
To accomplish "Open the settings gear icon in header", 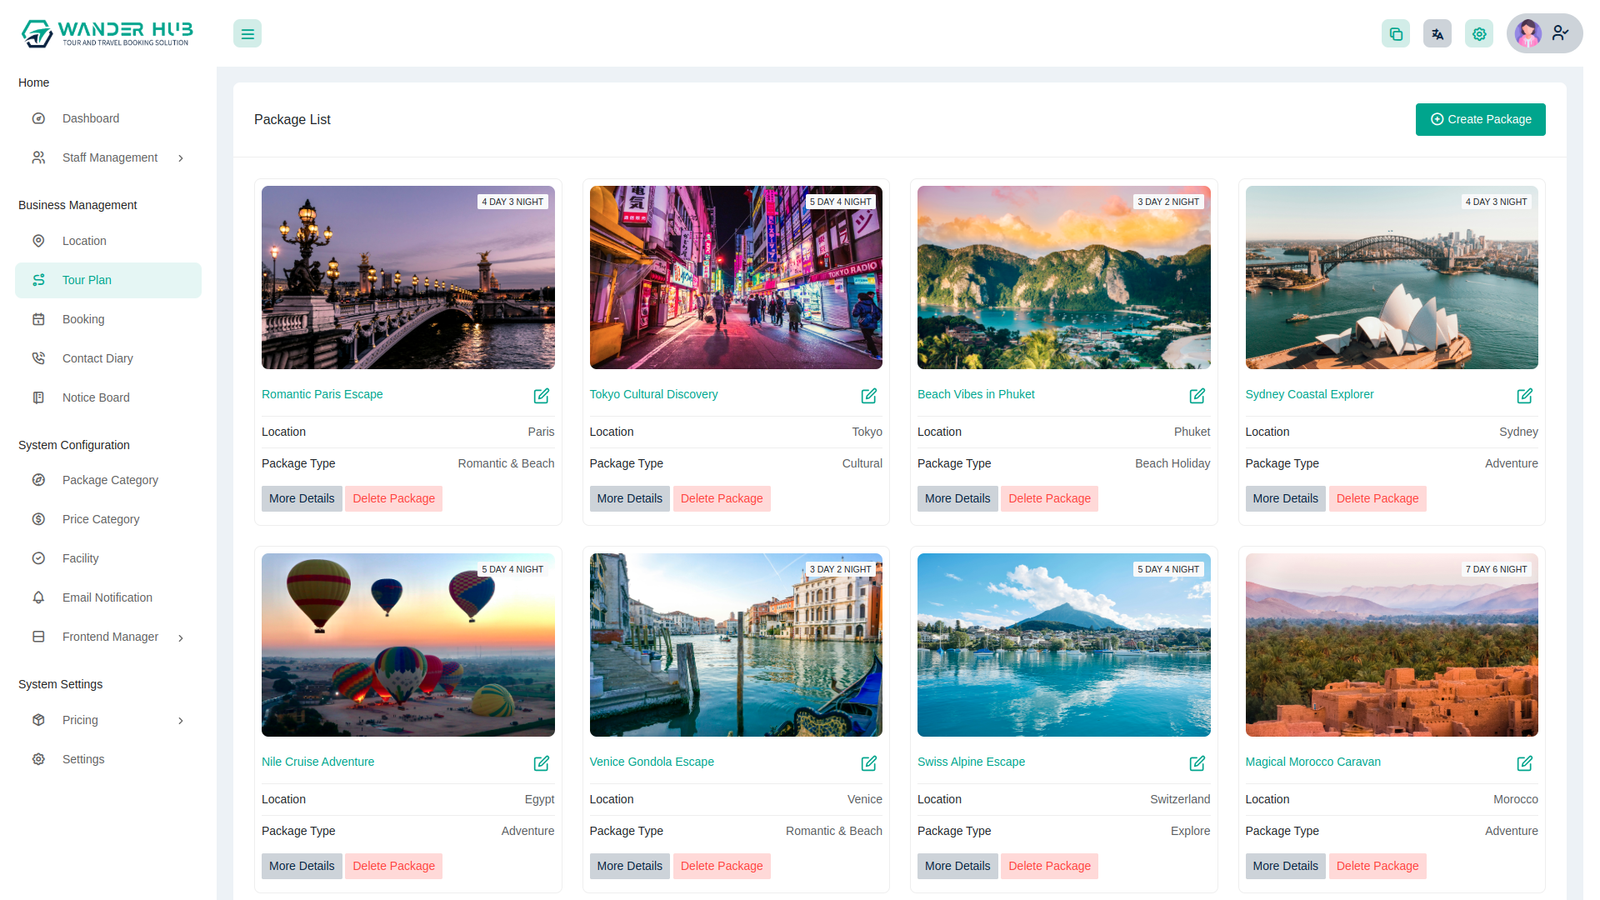I will tap(1479, 34).
